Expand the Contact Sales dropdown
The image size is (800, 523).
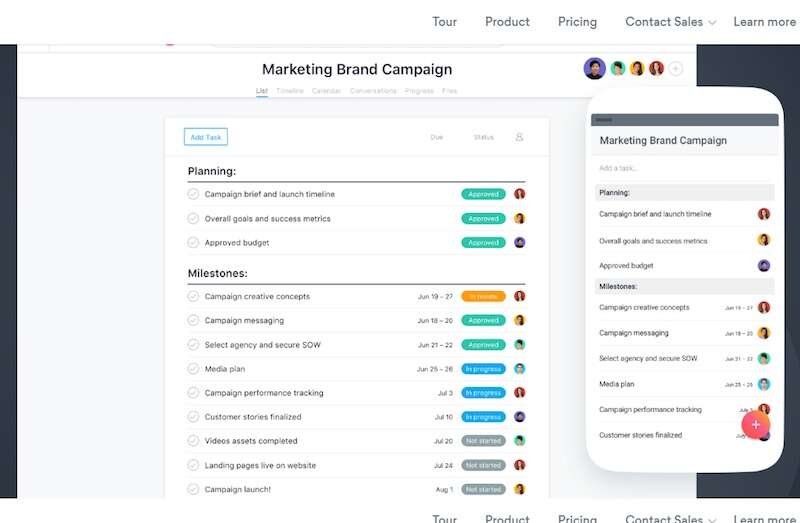point(670,22)
